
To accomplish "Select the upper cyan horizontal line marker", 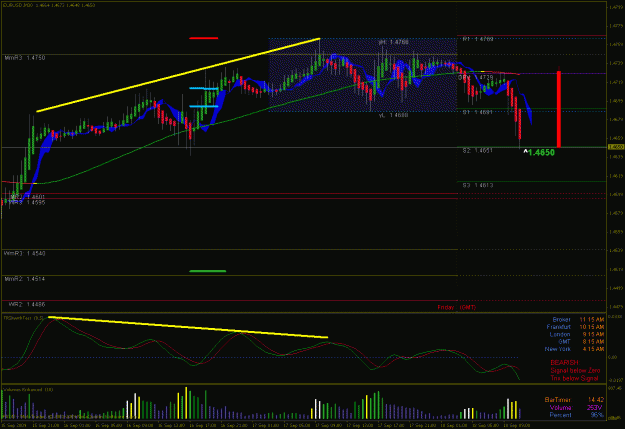I will tap(204, 88).
